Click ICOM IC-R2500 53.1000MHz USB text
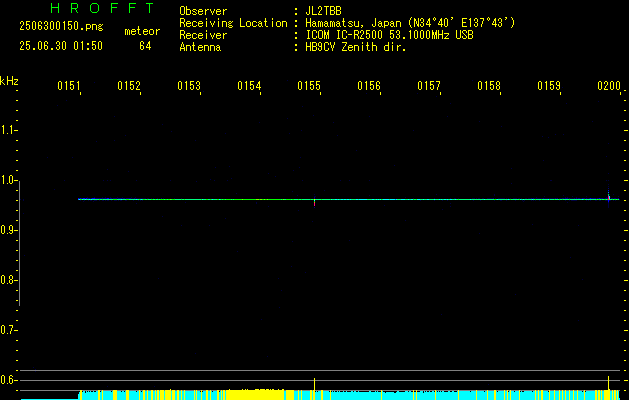Screen dimensions: 629x400 (x=389, y=35)
